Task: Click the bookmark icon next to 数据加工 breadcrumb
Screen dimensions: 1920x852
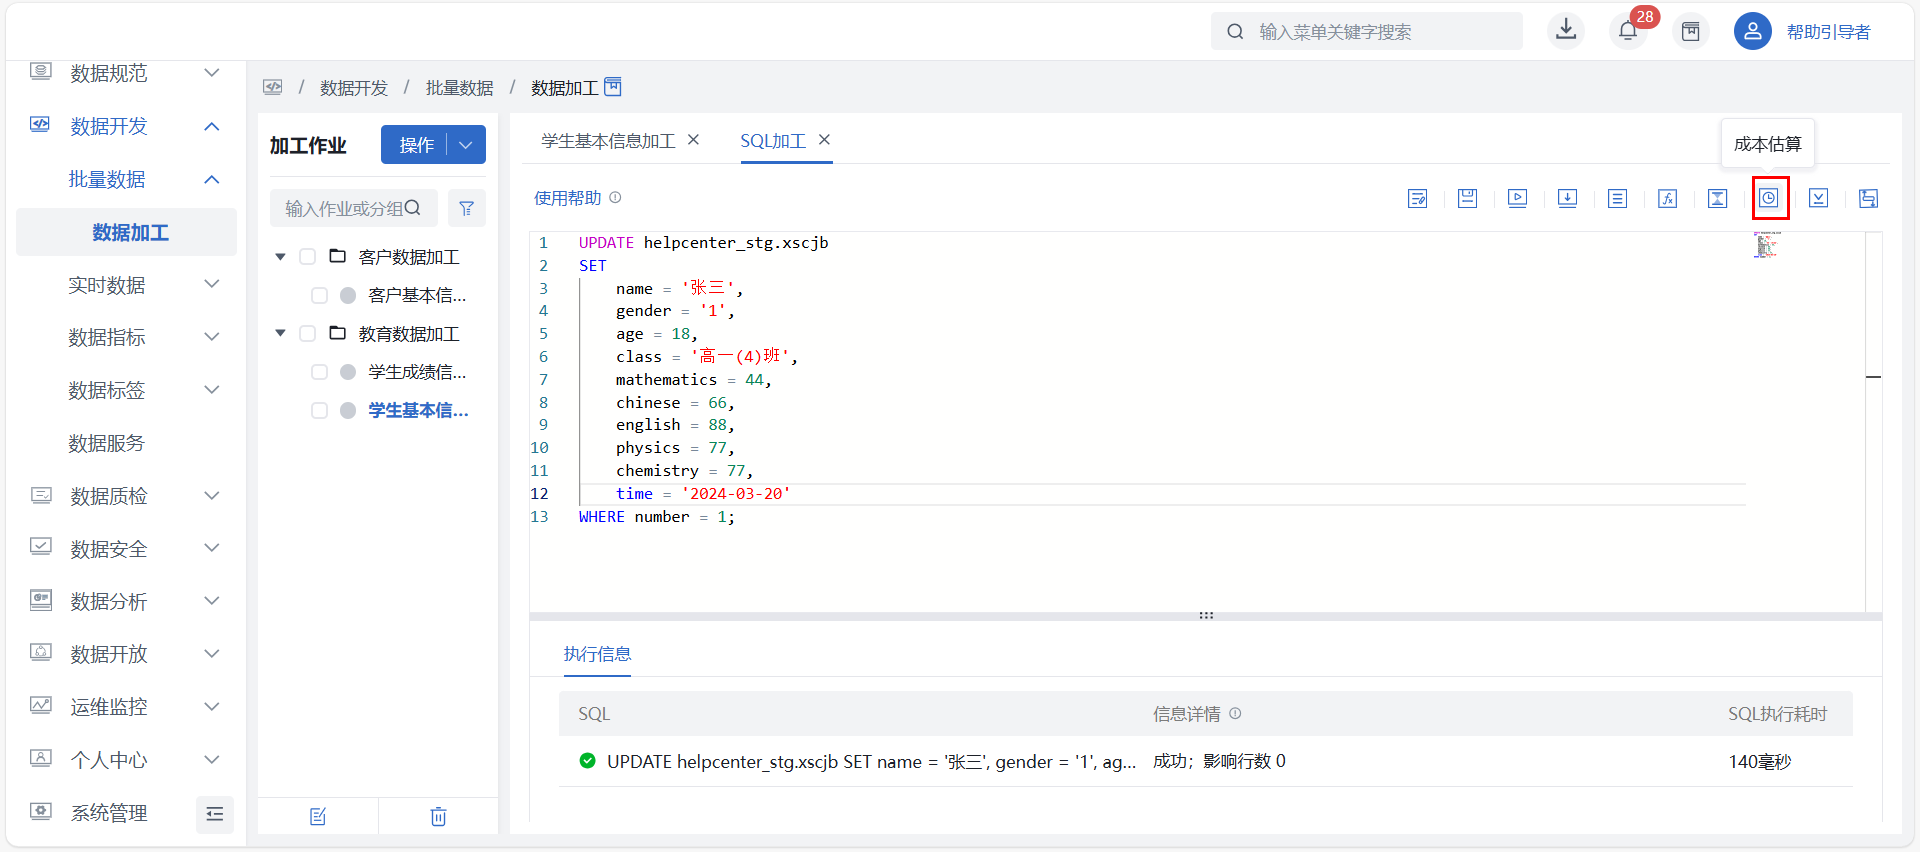Action: pyautogui.click(x=613, y=87)
